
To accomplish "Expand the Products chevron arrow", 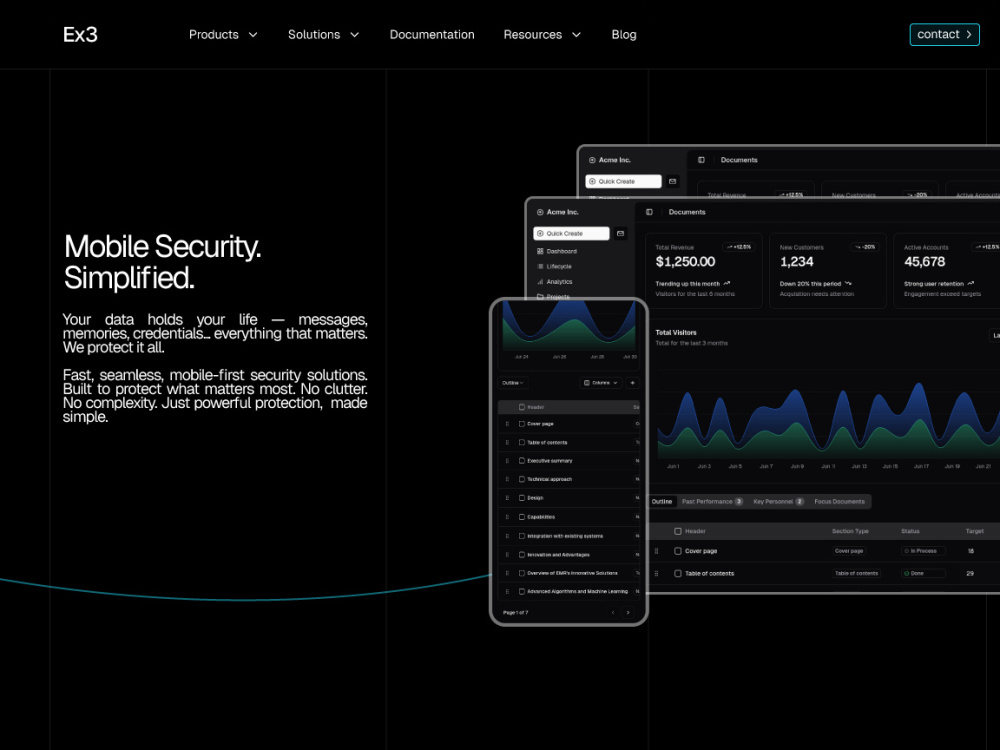I will [253, 34].
